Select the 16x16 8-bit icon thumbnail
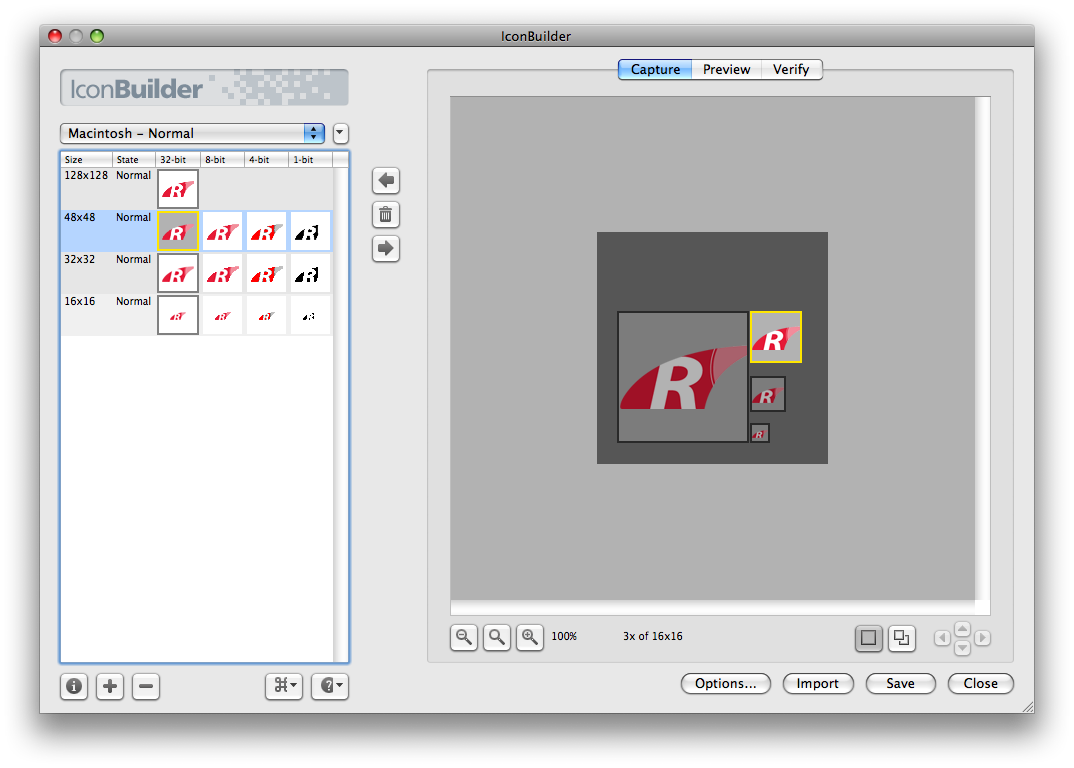Image resolution: width=1074 pixels, height=768 pixels. click(x=222, y=315)
